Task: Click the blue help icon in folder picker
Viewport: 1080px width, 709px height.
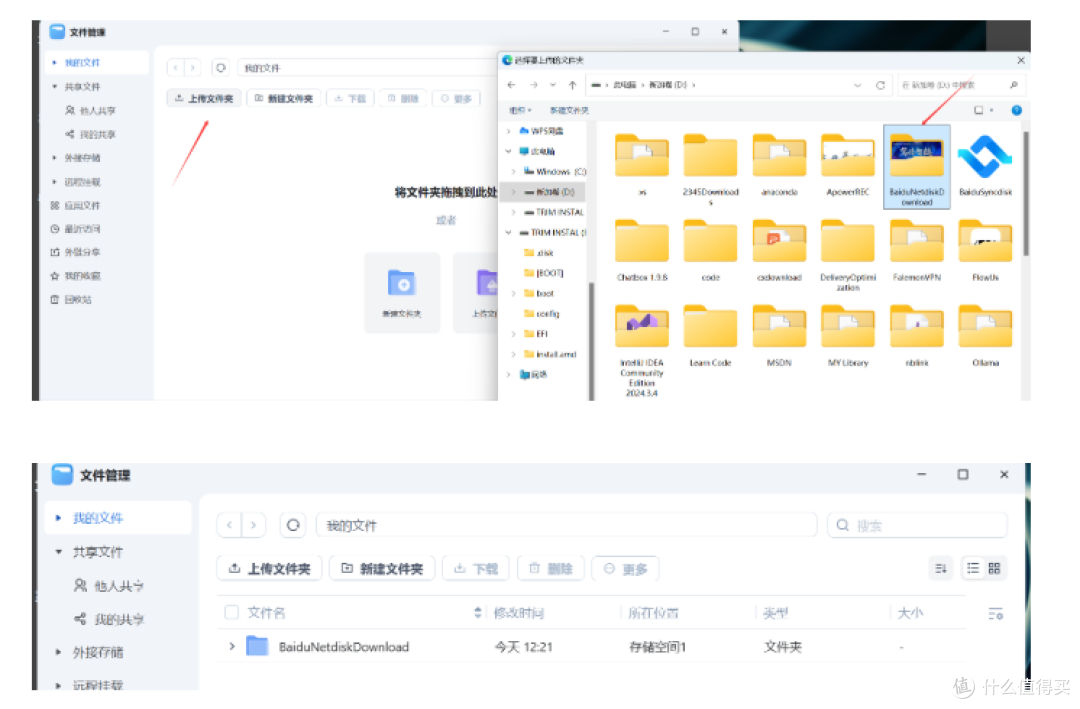Action: pyautogui.click(x=1017, y=110)
